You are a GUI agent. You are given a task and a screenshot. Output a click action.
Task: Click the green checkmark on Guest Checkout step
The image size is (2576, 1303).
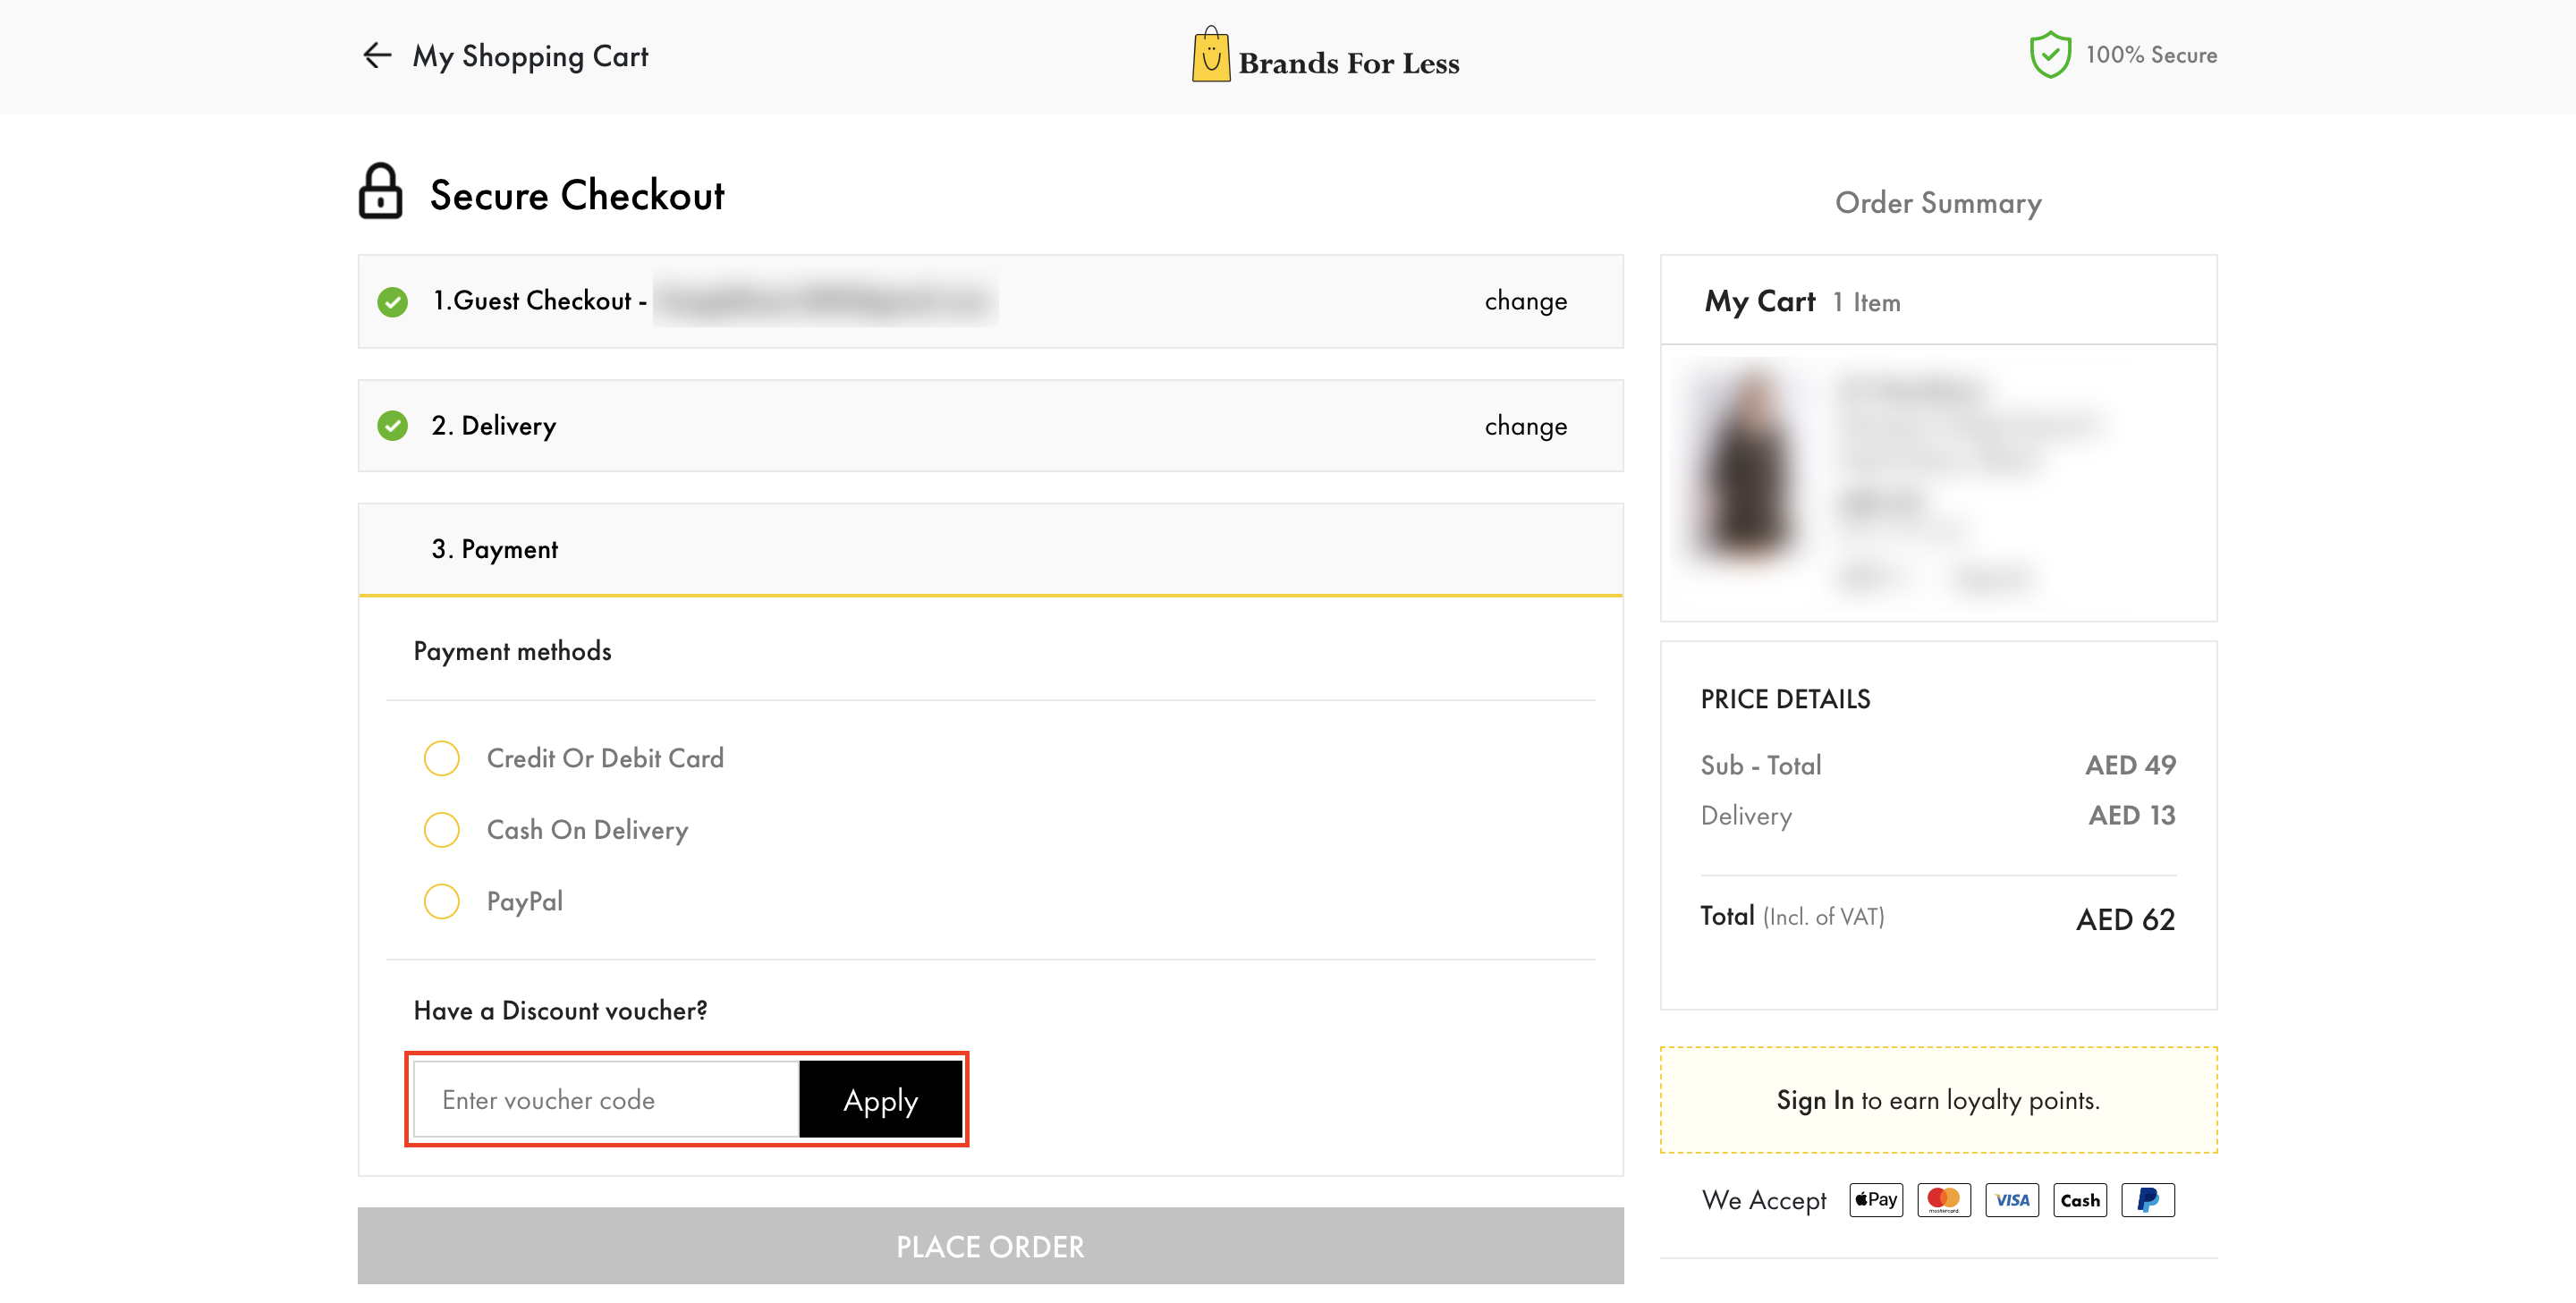pyautogui.click(x=392, y=301)
